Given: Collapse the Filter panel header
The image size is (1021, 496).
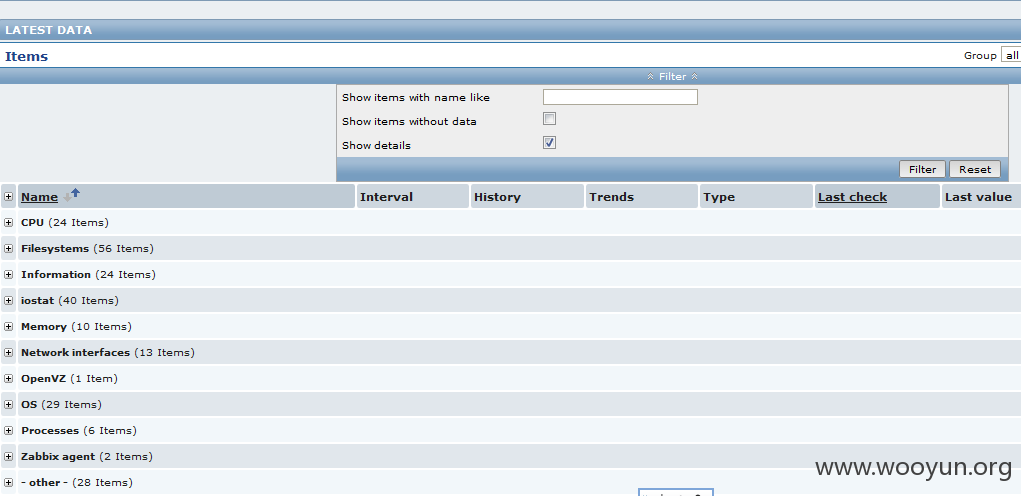Looking at the screenshot, I should (x=673, y=76).
